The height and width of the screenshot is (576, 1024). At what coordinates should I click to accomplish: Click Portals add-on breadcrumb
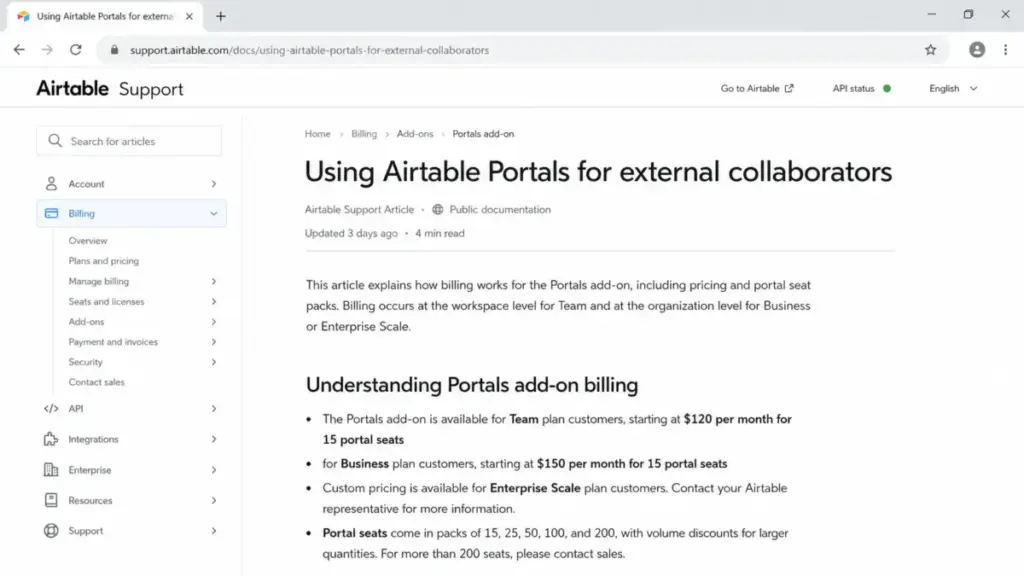483,134
